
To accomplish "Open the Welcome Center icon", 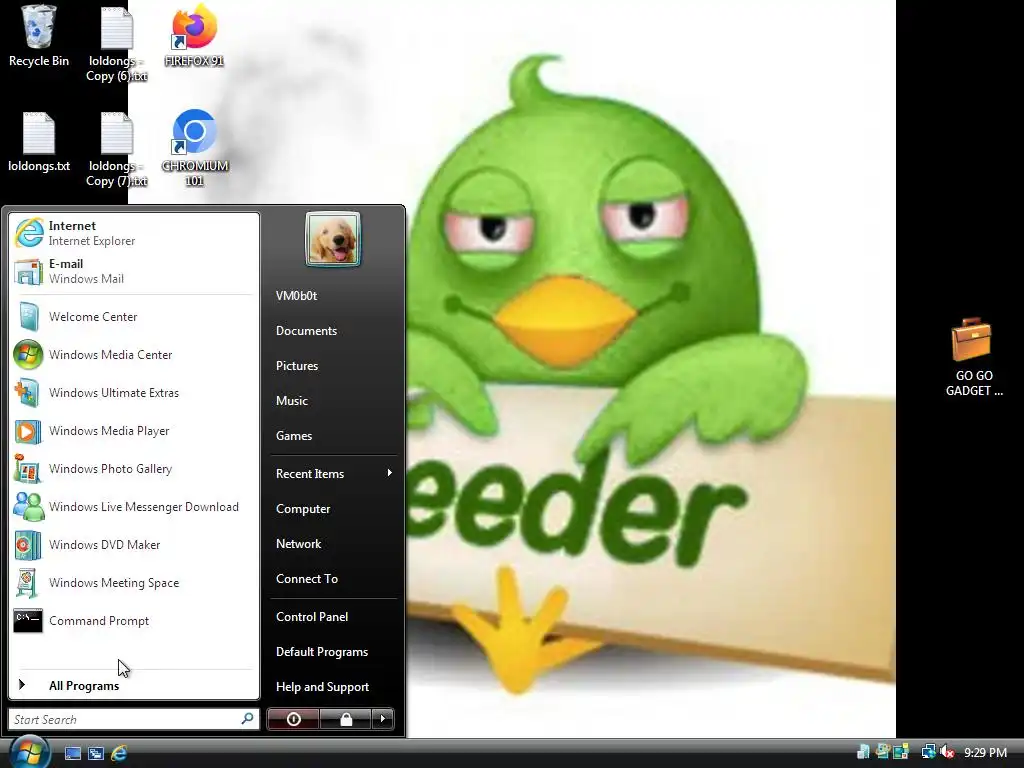I will pos(28,317).
